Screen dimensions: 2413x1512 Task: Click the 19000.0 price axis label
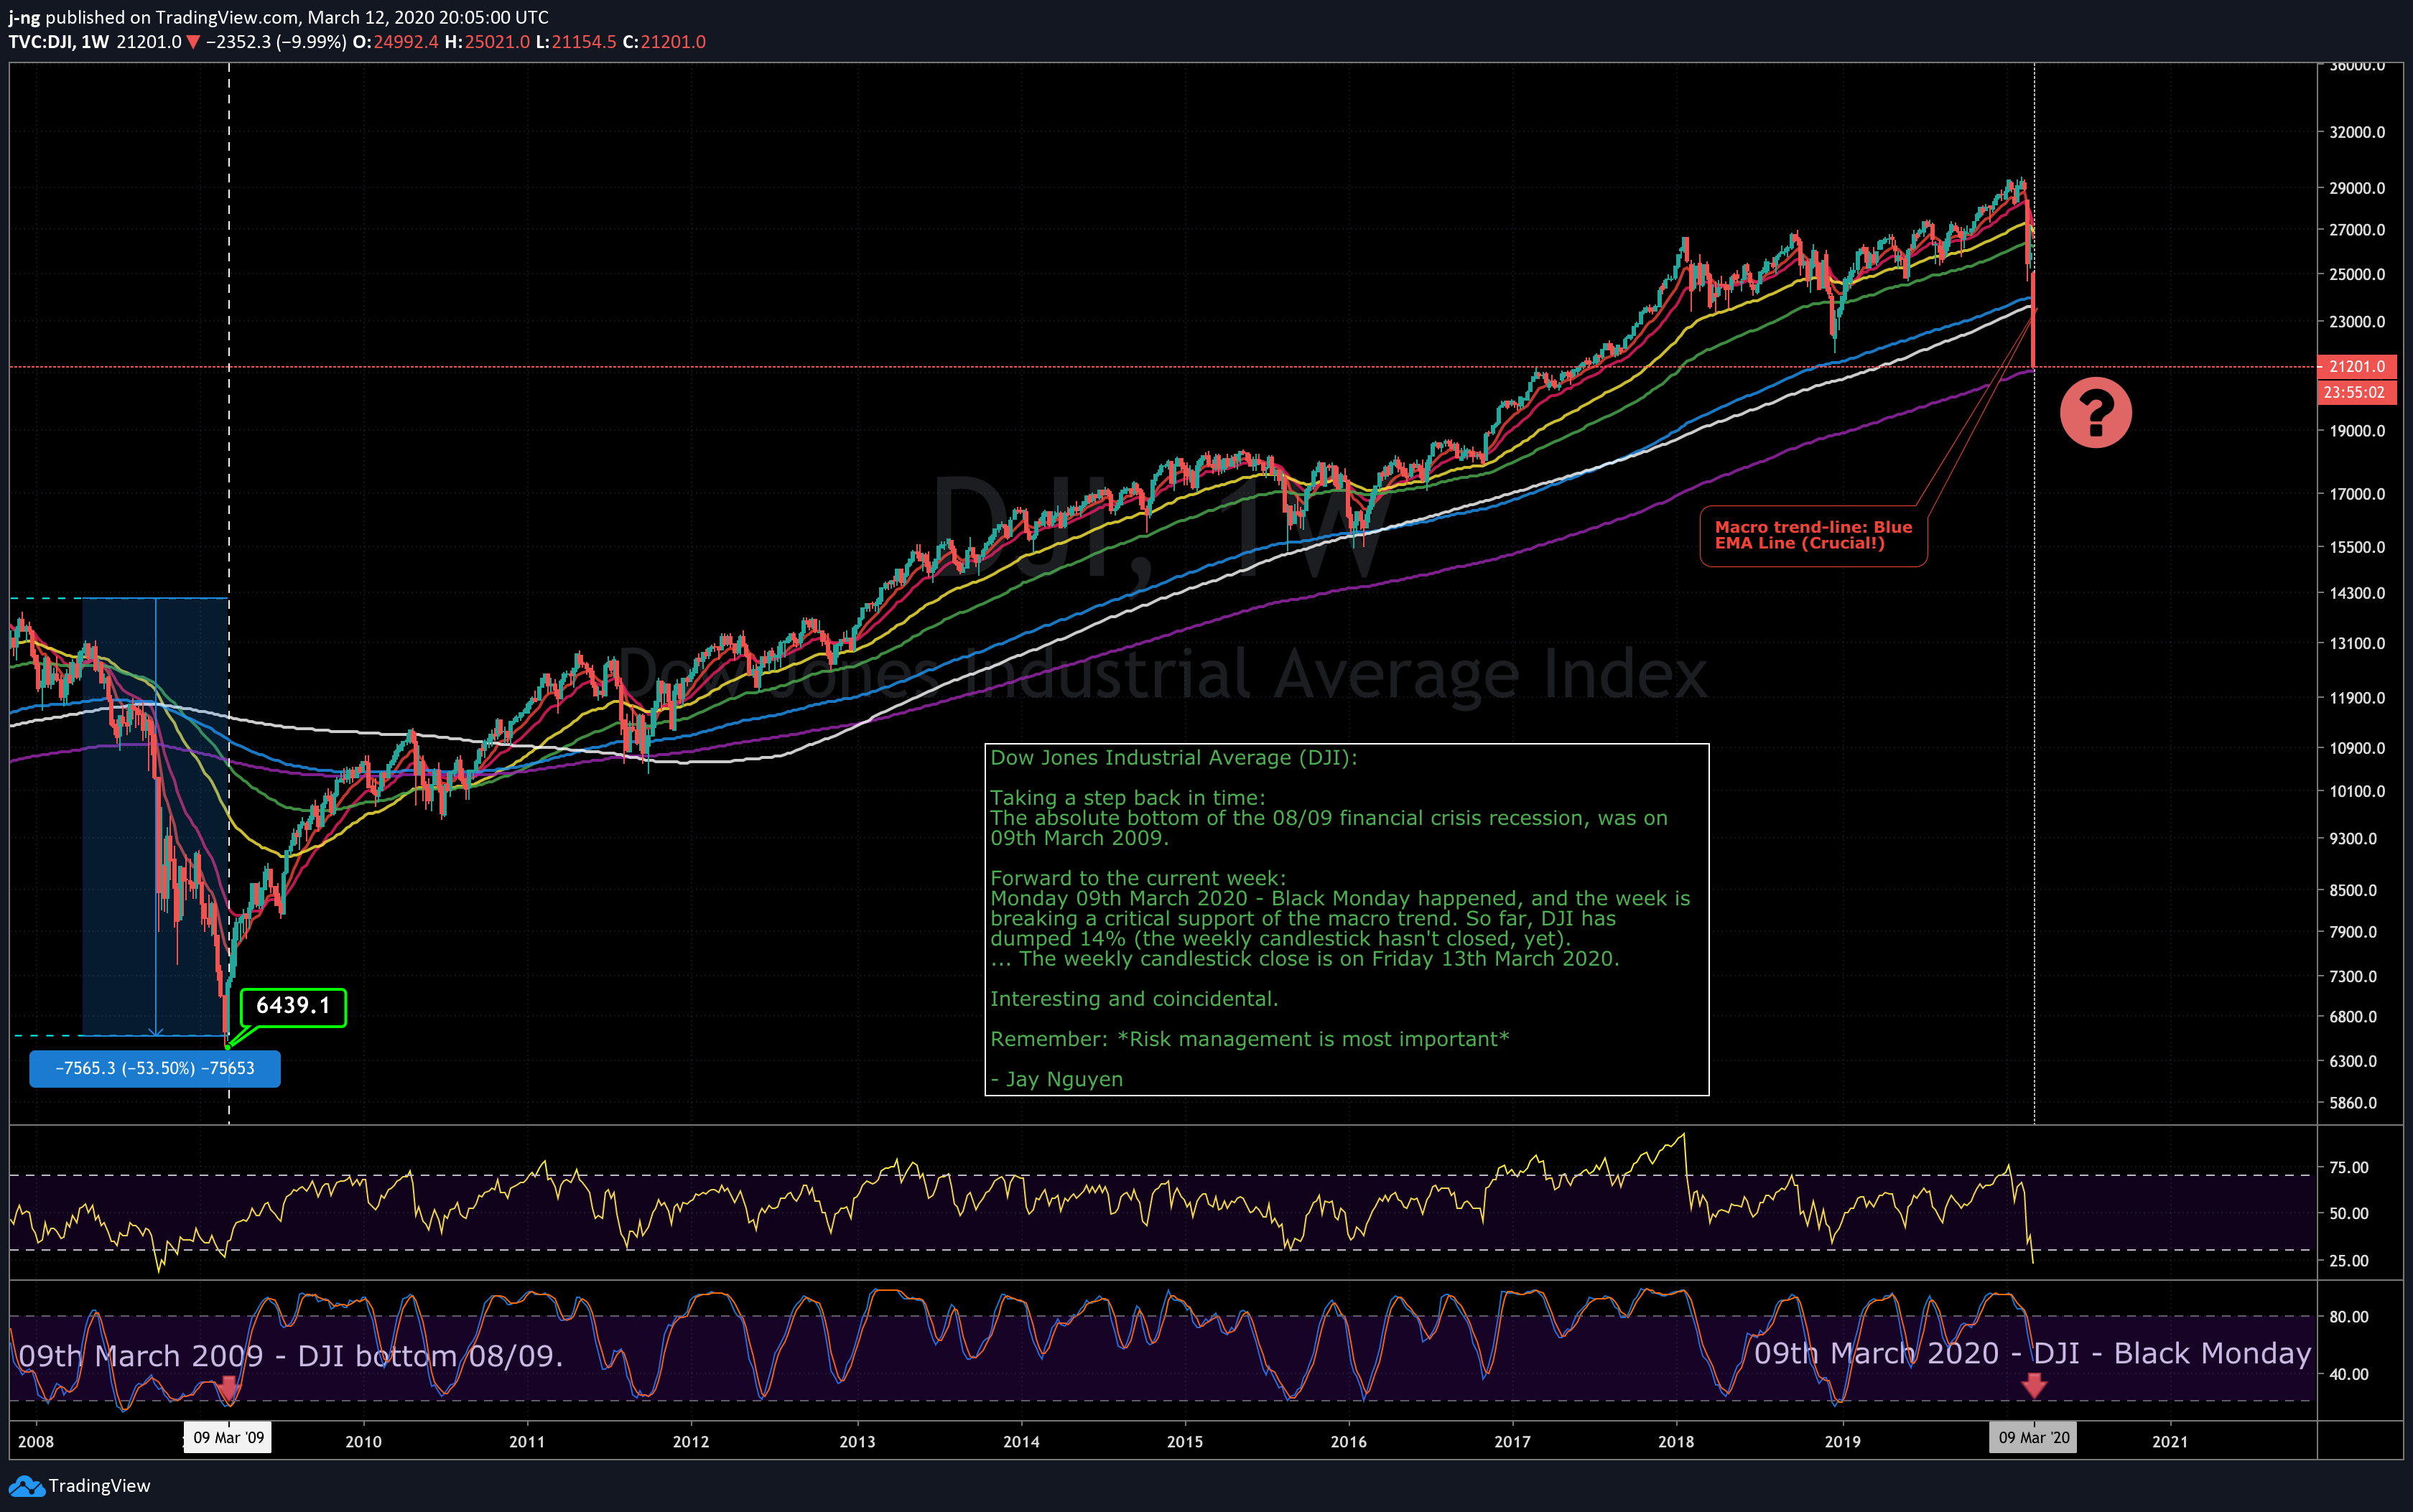(2357, 431)
